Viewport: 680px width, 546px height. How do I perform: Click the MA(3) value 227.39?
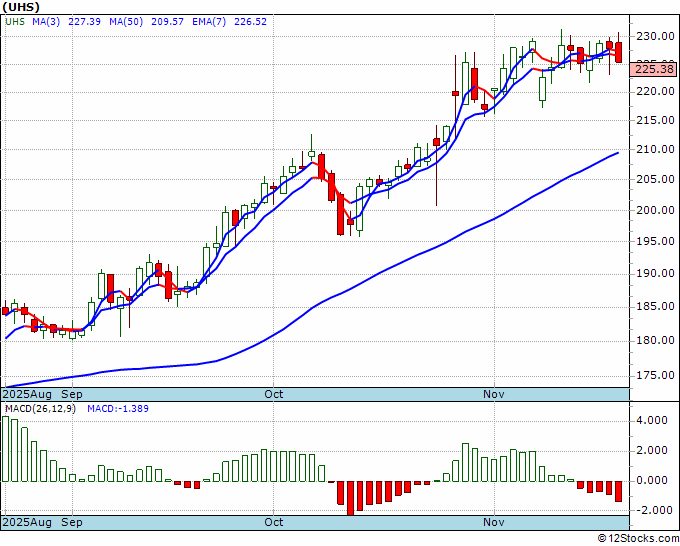pyautogui.click(x=85, y=21)
